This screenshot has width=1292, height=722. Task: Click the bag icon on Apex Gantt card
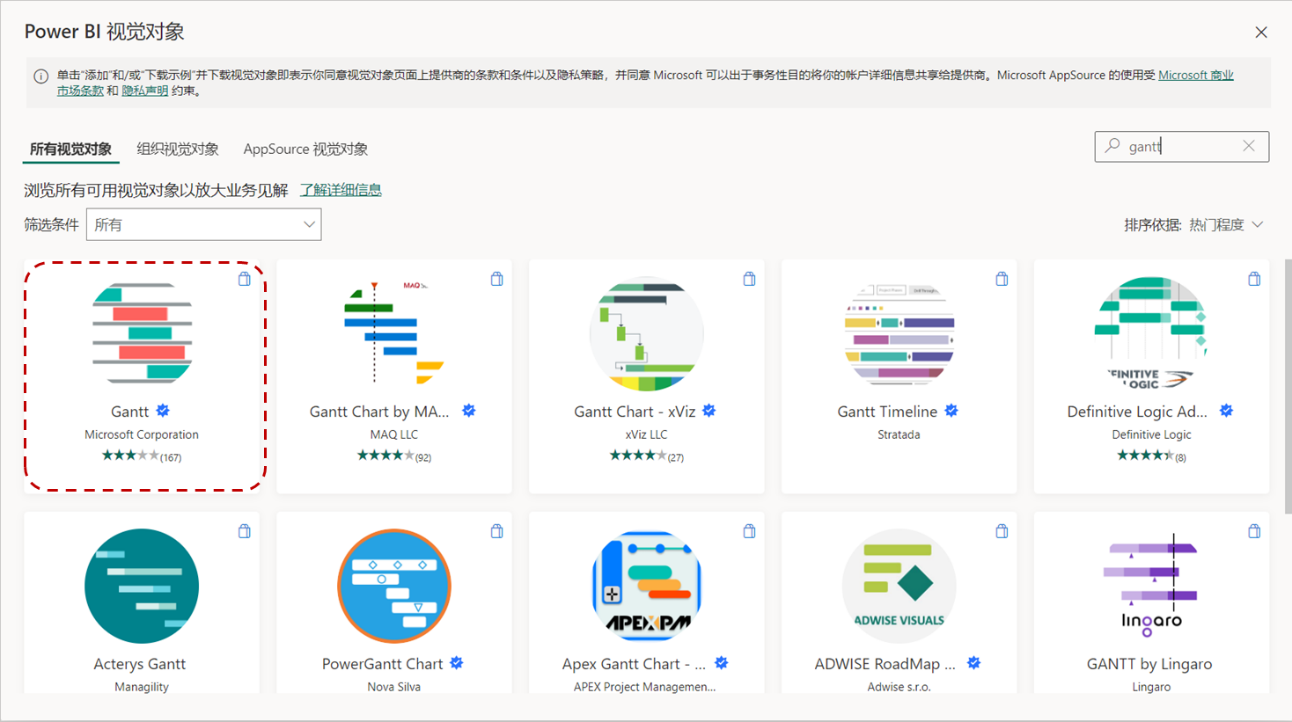pyautogui.click(x=749, y=531)
